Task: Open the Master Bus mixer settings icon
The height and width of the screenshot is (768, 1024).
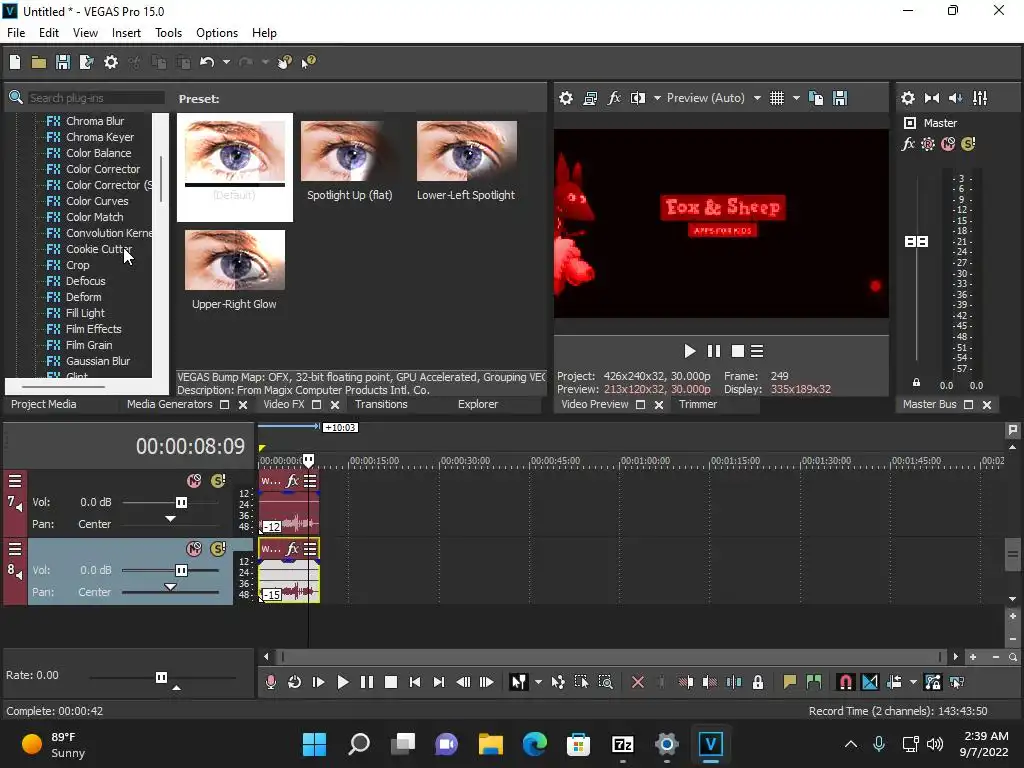Action: point(980,98)
